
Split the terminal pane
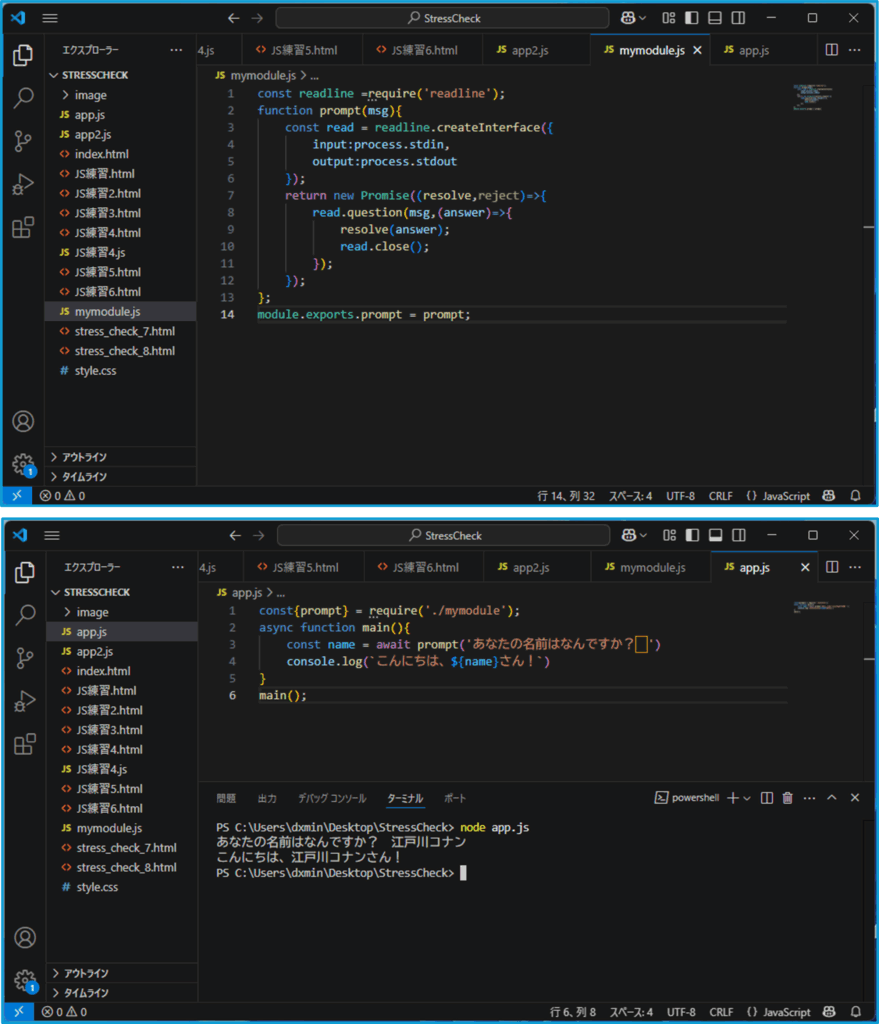coord(767,798)
